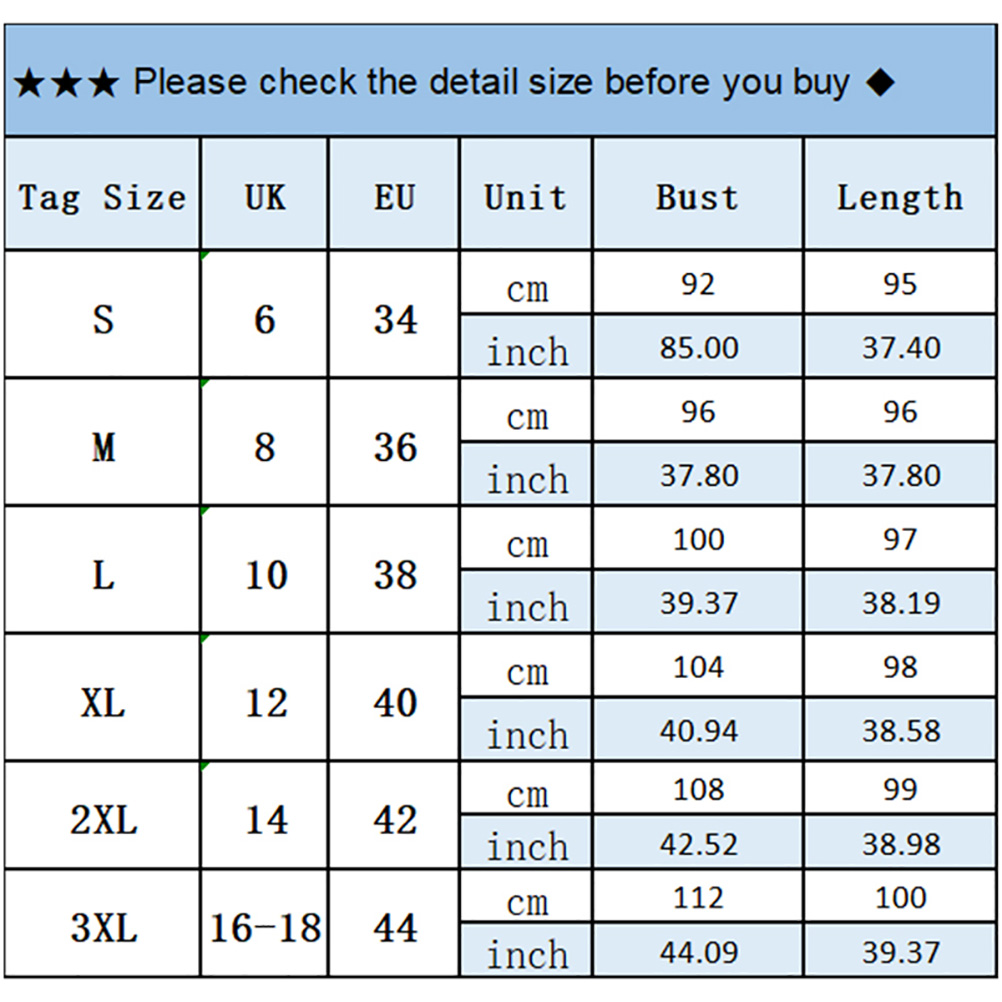
Task: Click the EU column header
Action: (394, 197)
